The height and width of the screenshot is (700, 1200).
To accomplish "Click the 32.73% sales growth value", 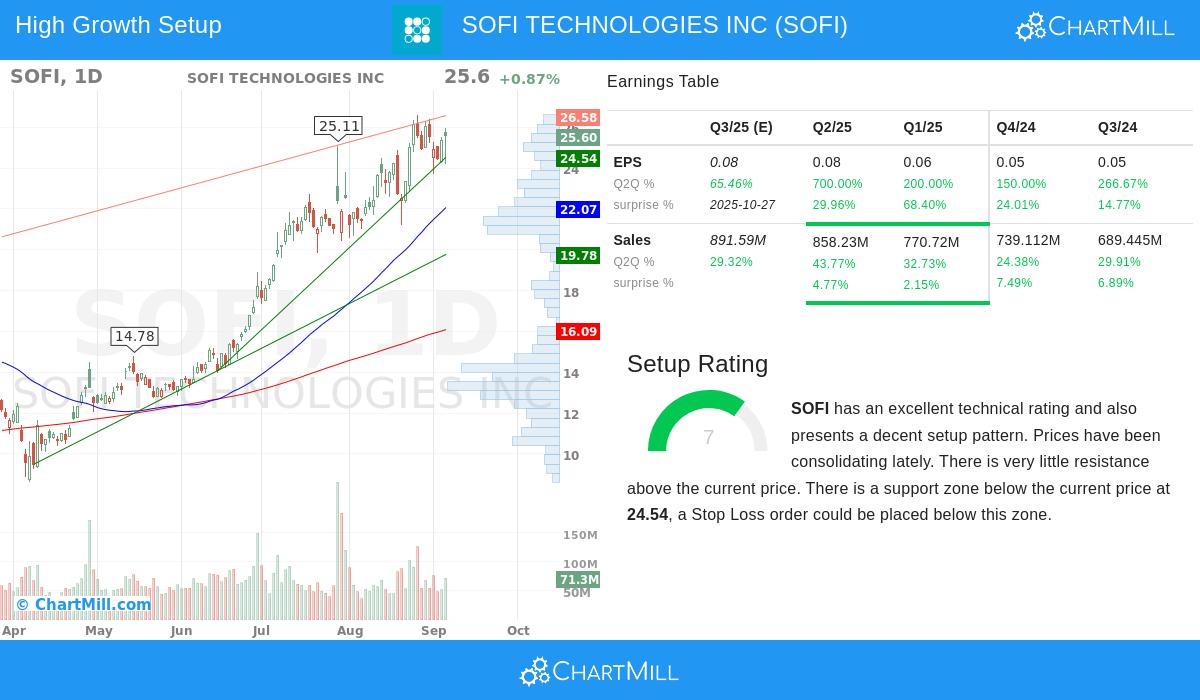I will (x=925, y=264).
